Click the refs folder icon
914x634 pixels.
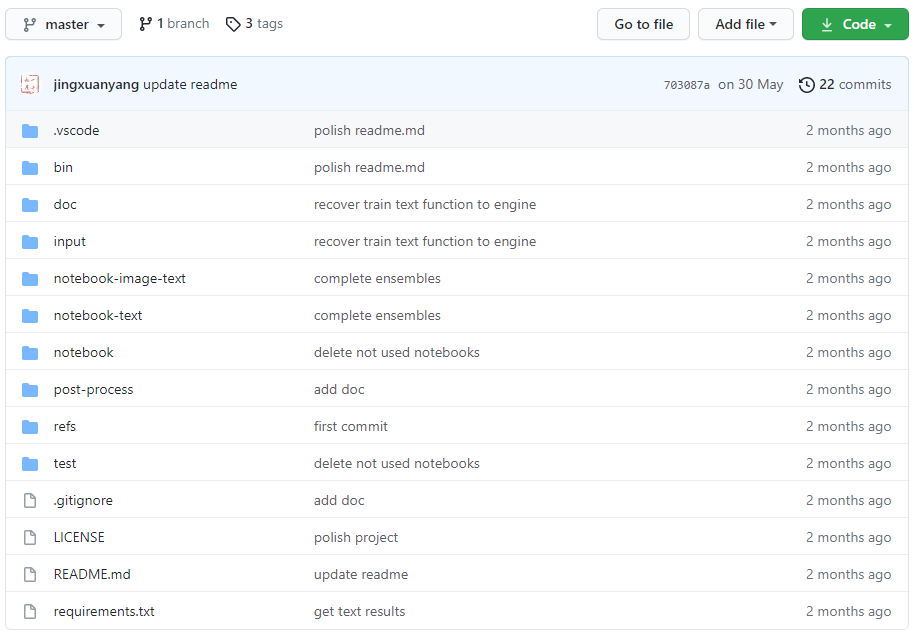(30, 427)
